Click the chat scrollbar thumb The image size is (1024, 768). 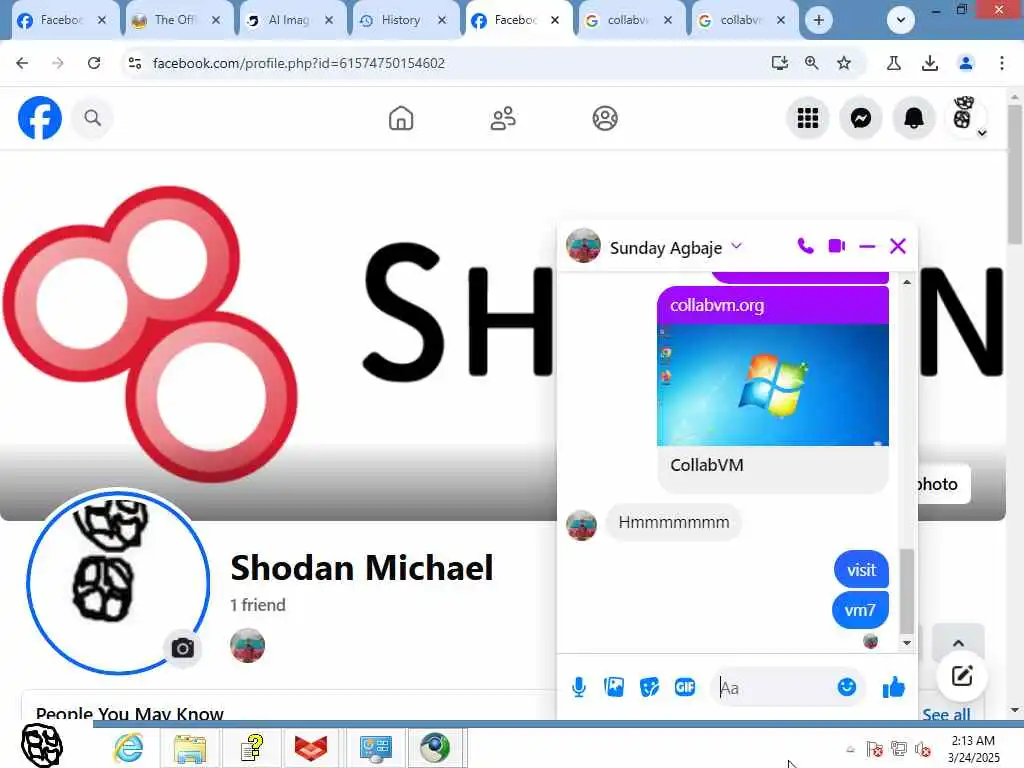[906, 592]
